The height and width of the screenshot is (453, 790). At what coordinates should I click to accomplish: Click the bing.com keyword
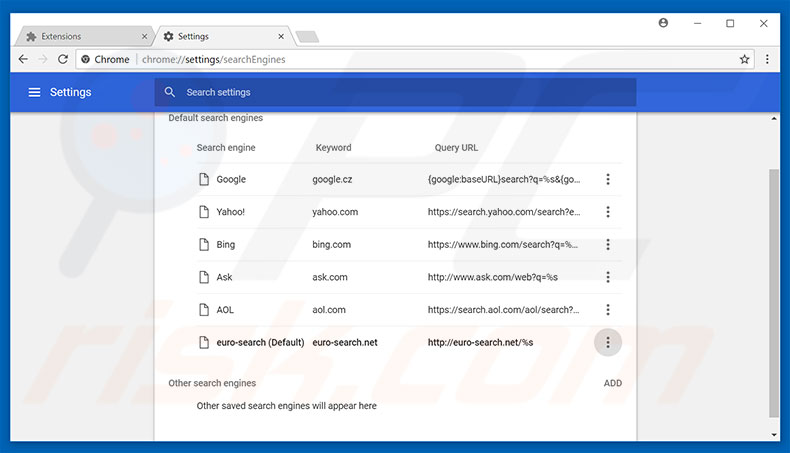coord(332,244)
